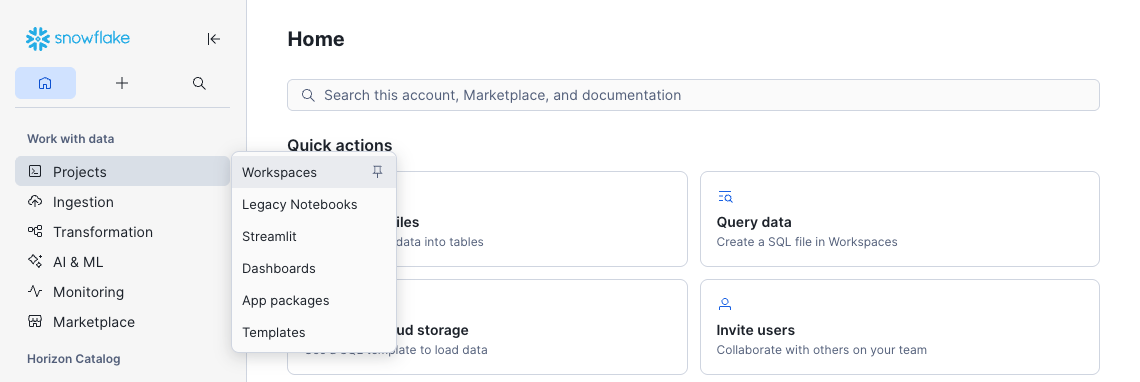Open the Ingestion sidebar item

point(122,202)
